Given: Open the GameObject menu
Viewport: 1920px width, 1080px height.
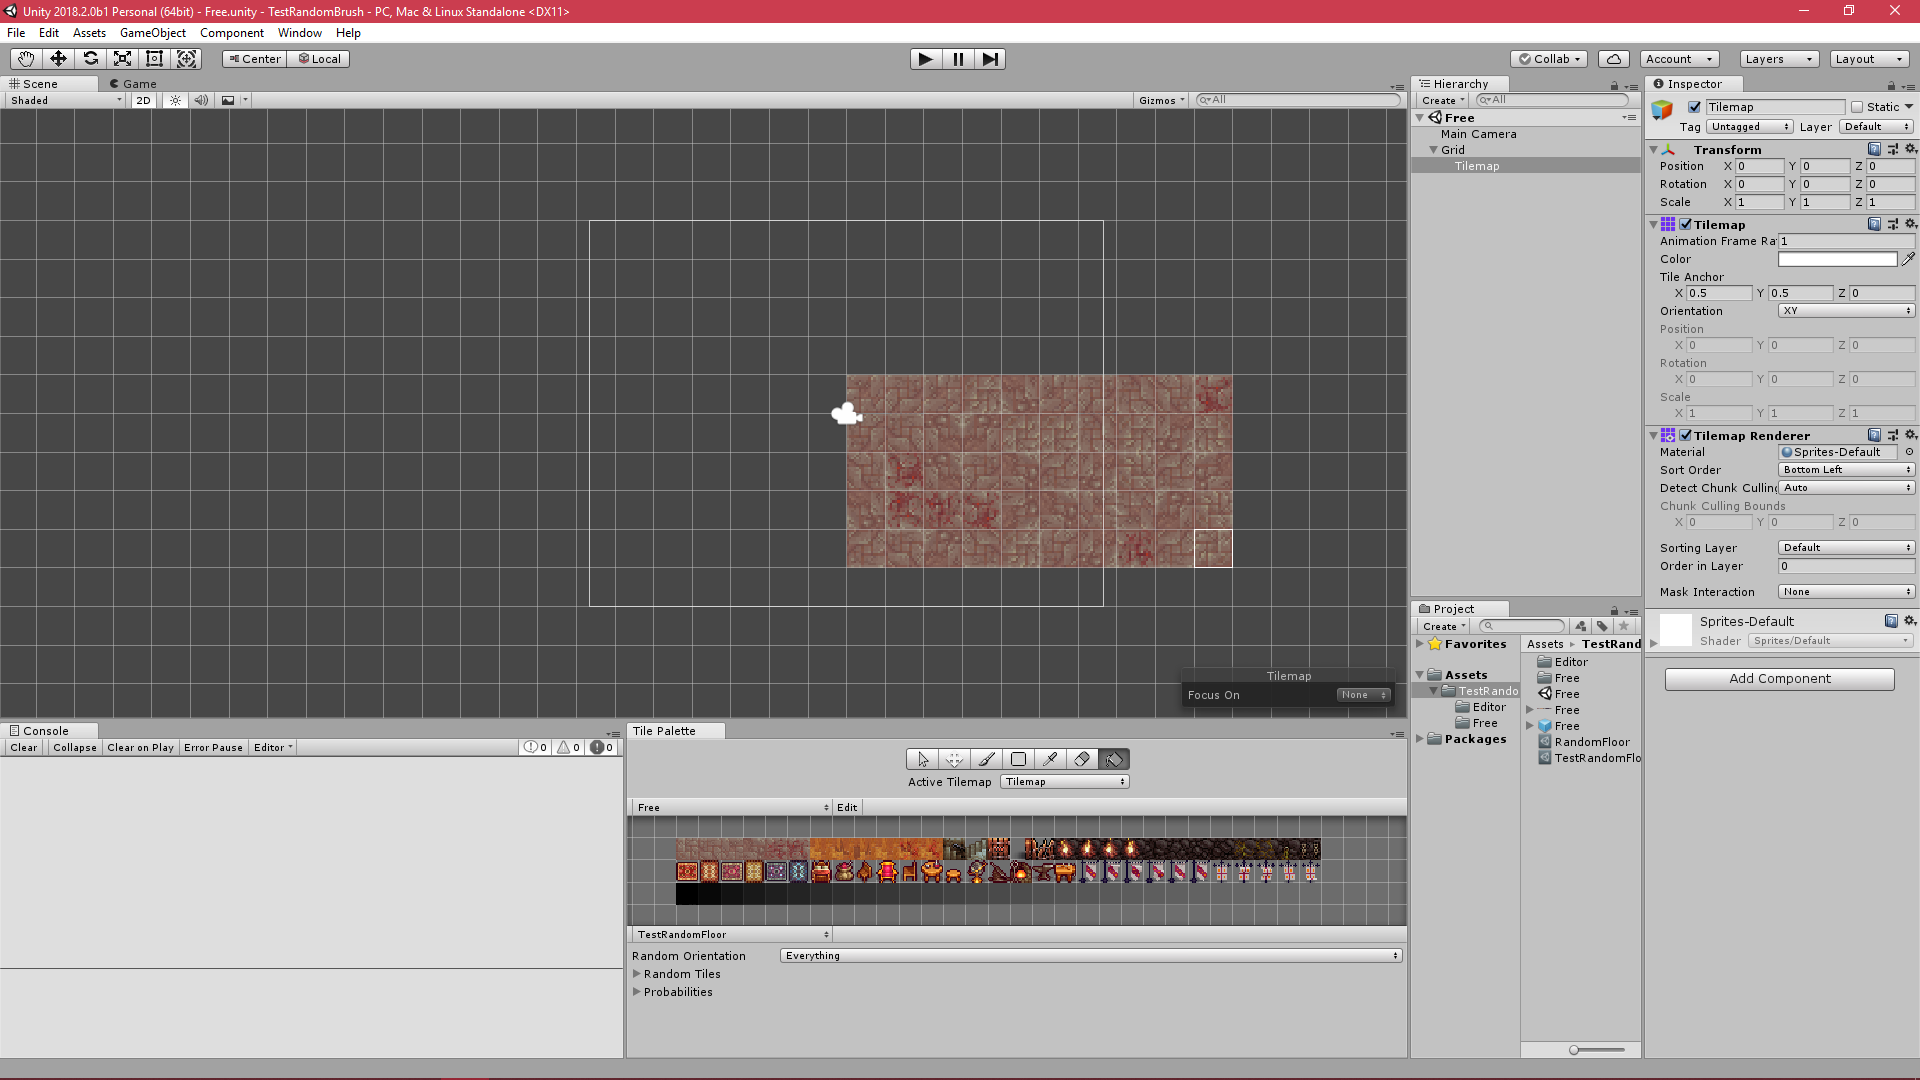Looking at the screenshot, I should click(x=152, y=33).
